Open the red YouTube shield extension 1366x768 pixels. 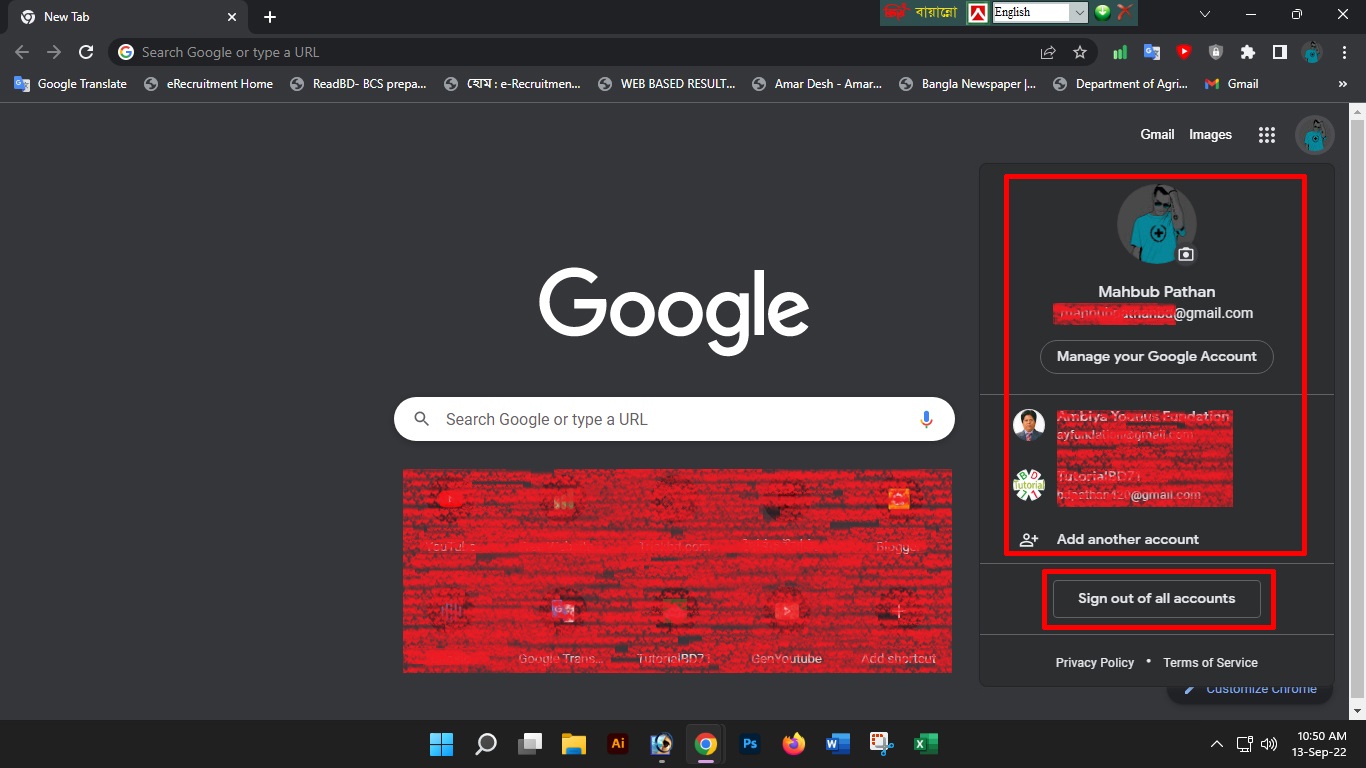point(1184,52)
